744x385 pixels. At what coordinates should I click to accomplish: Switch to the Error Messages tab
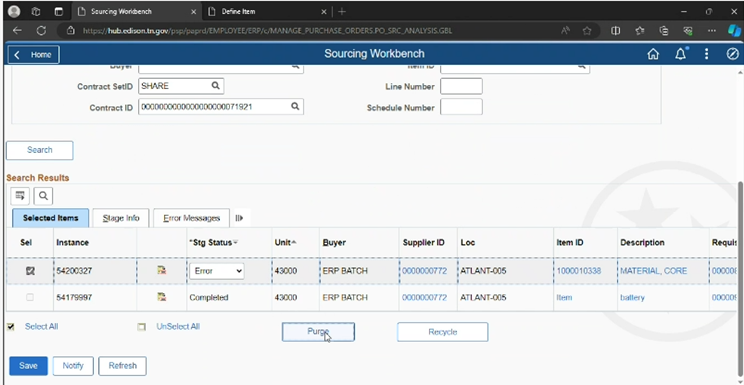pyautogui.click(x=191, y=218)
